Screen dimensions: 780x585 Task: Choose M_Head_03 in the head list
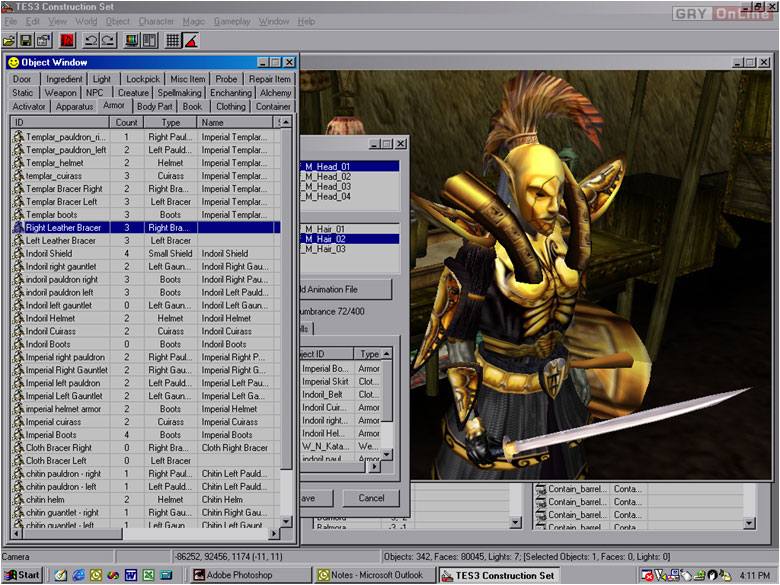tap(349, 187)
